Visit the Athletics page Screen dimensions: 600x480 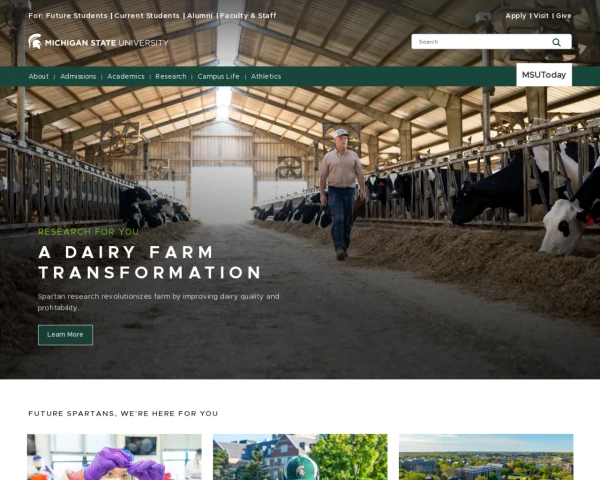266,77
